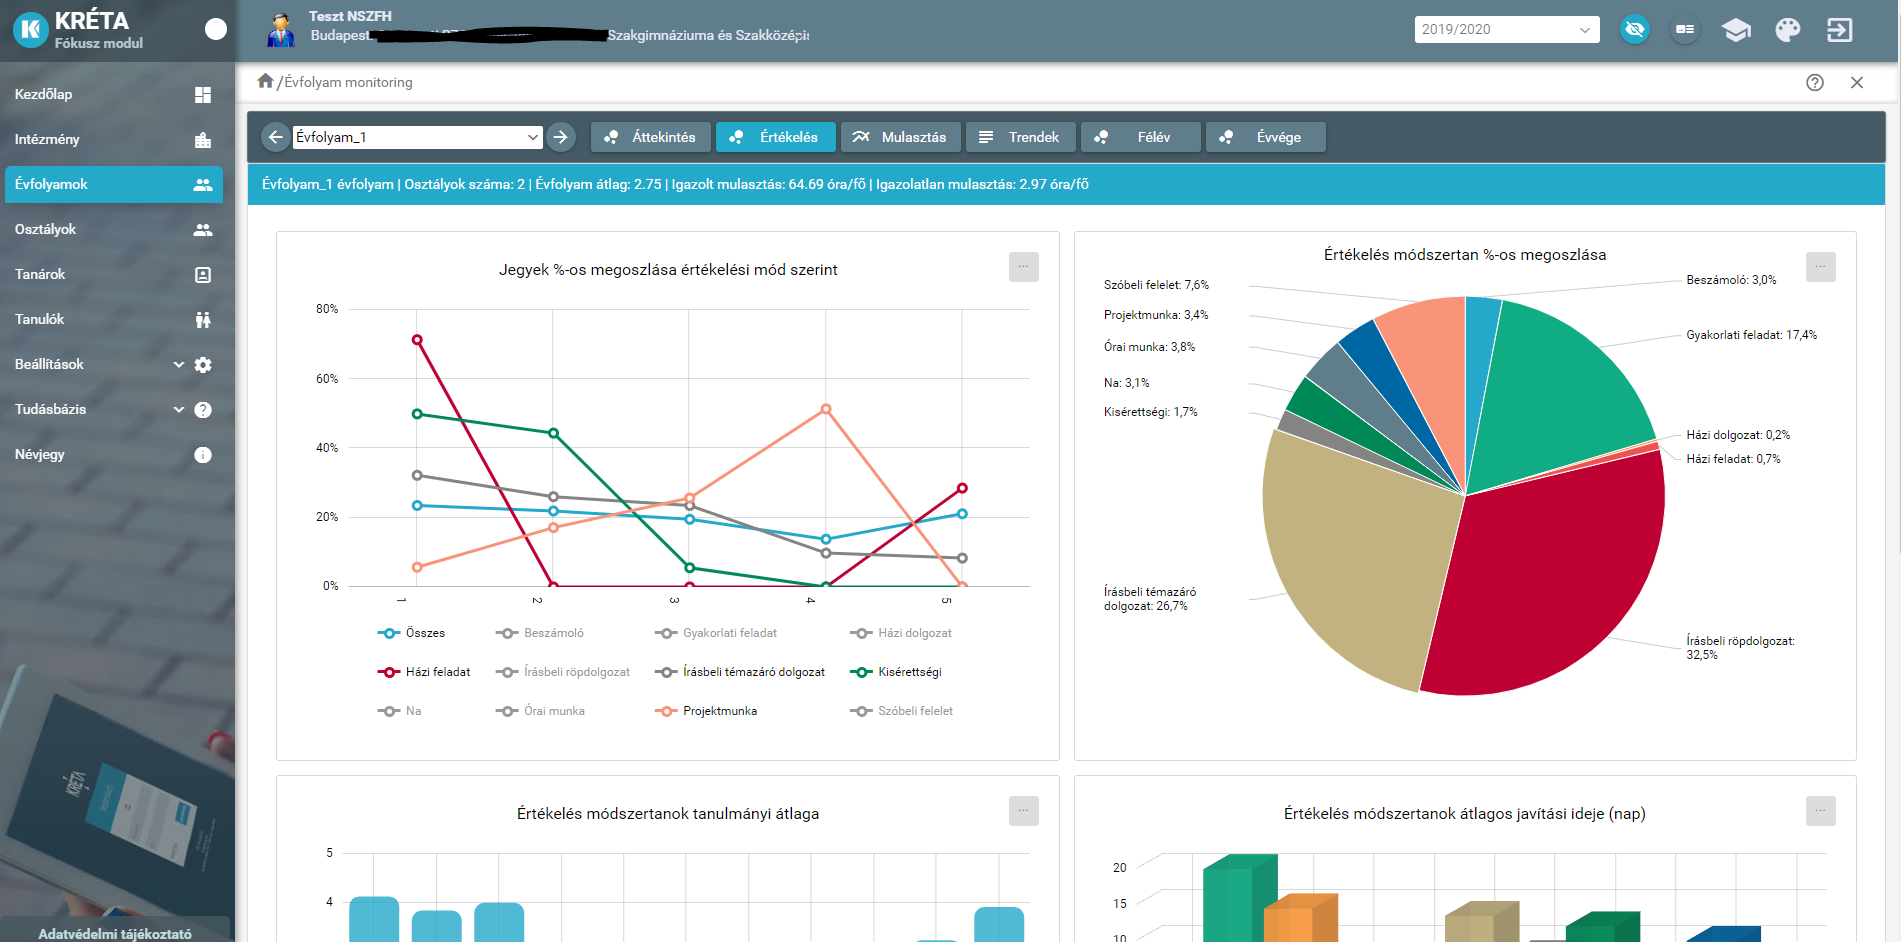Viewport: 1901px width, 942px height.
Task: Toggle Beszámoló series in legend
Action: [x=540, y=633]
